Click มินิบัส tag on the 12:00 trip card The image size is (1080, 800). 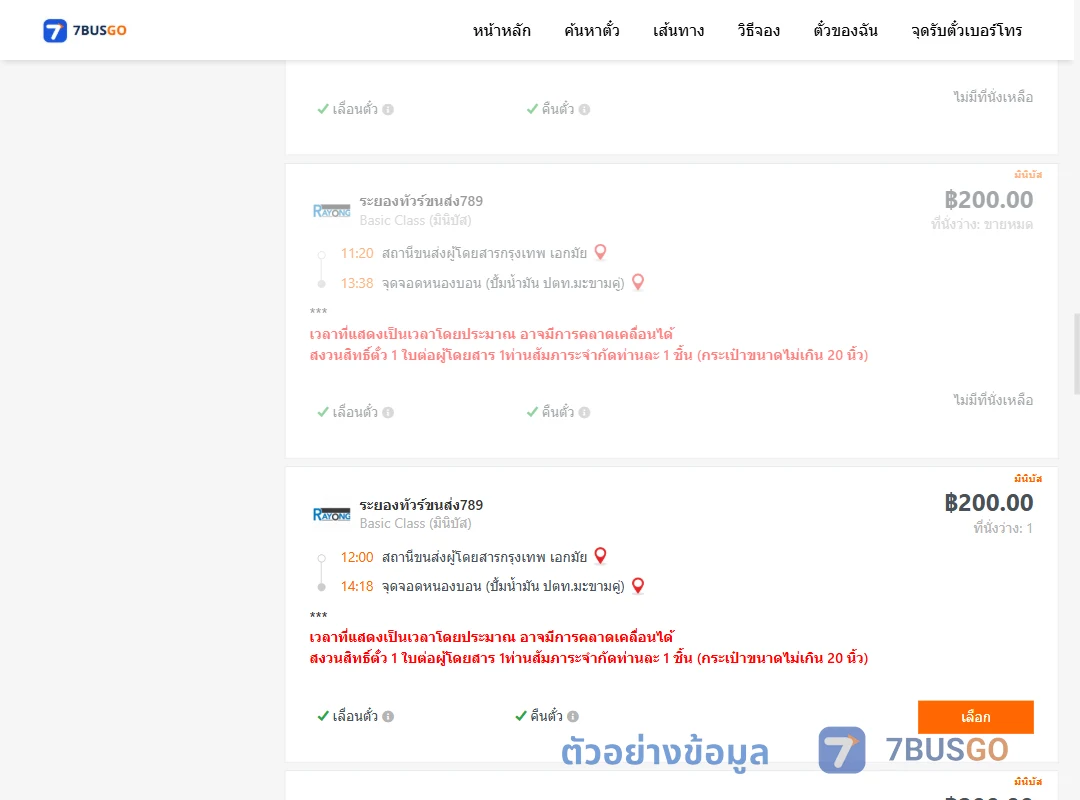tap(1028, 478)
